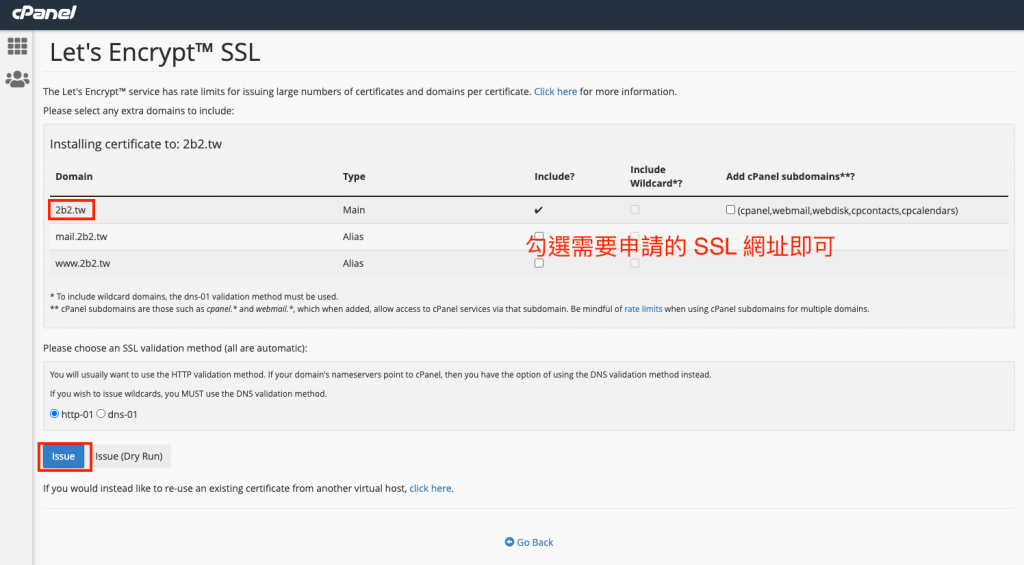Click the 'Alias' type for www.2b2.tw
Image resolution: width=1024 pixels, height=565 pixels.
[353, 263]
